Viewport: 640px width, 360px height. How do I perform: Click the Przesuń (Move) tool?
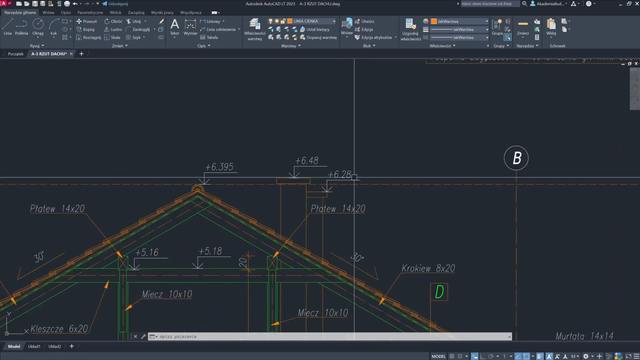pos(87,21)
